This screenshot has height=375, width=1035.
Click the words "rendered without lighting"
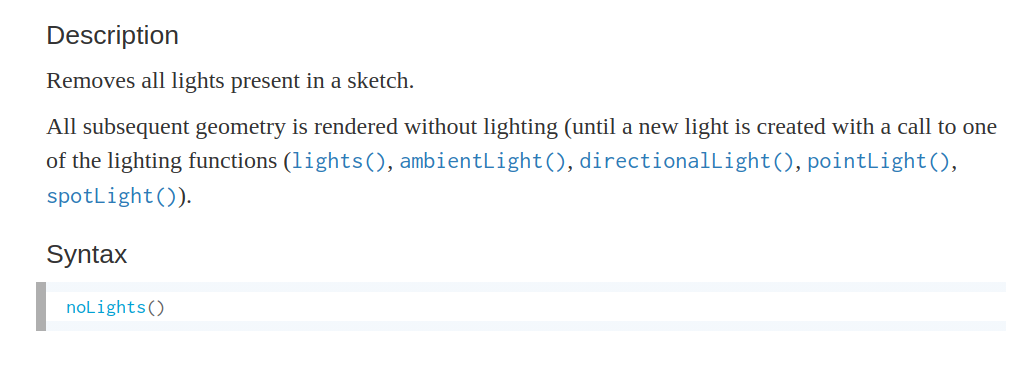(436, 126)
